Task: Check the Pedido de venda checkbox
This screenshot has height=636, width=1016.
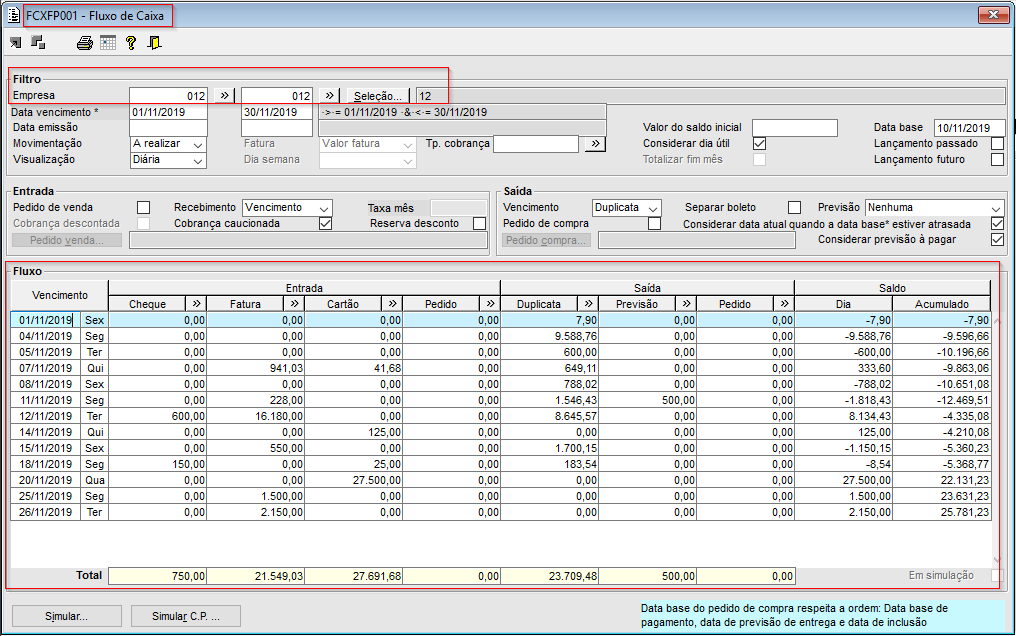Action: click(143, 207)
